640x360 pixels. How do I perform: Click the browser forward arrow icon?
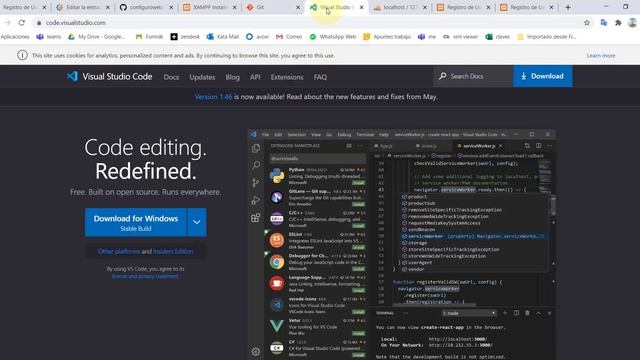(7, 23)
